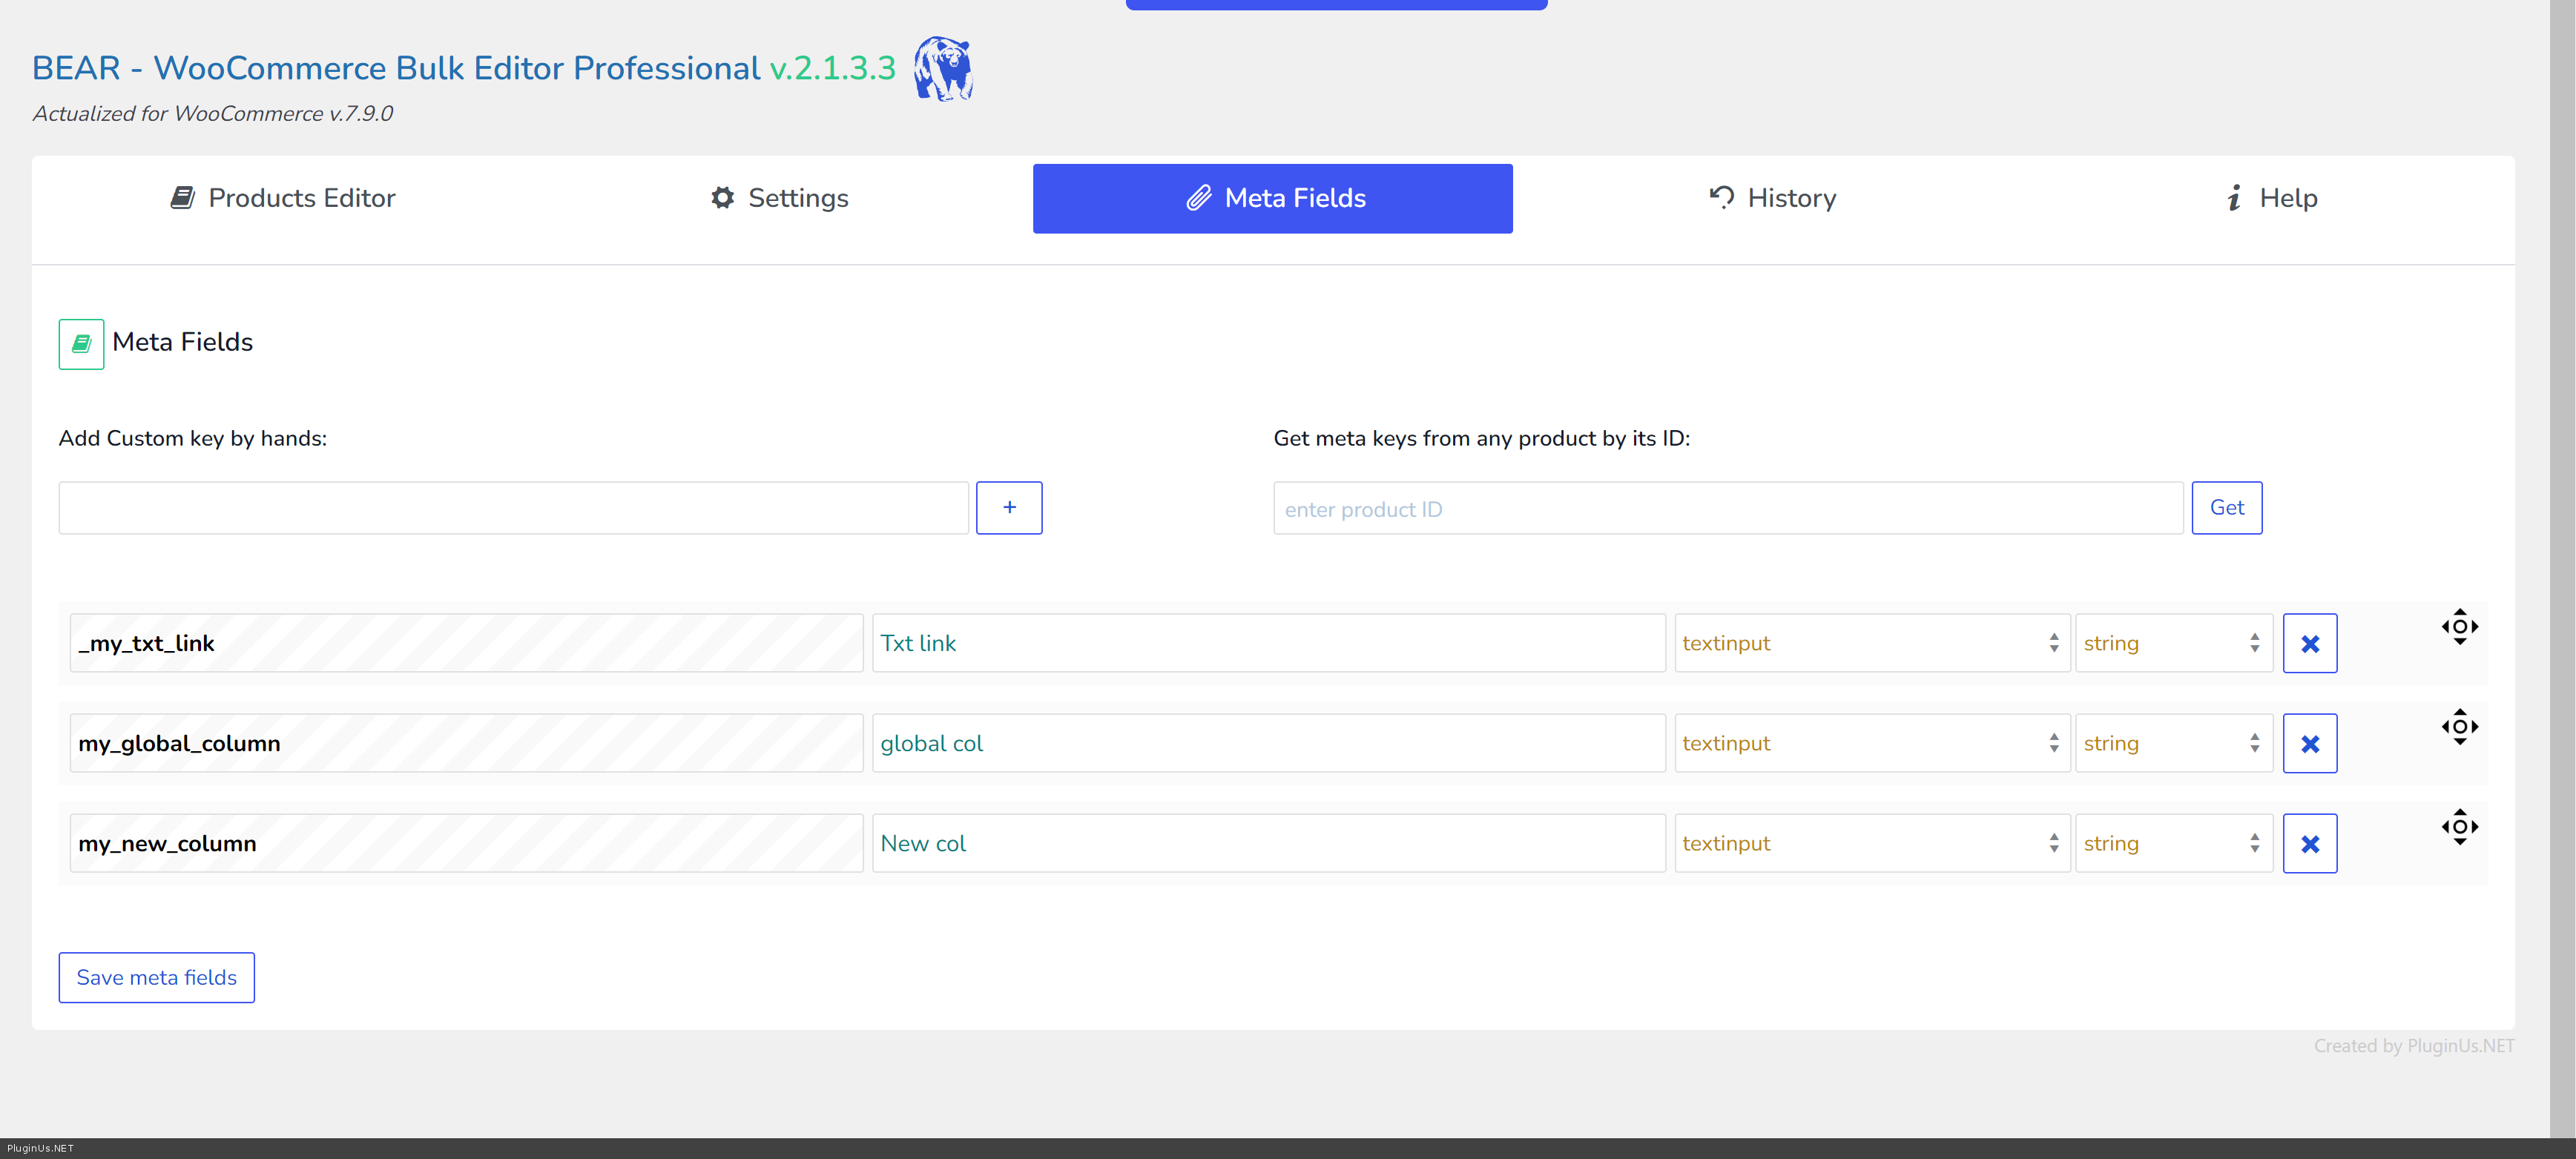Delete the my_new_column row
Image resolution: width=2576 pixels, height=1159 pixels.
pos(2309,843)
